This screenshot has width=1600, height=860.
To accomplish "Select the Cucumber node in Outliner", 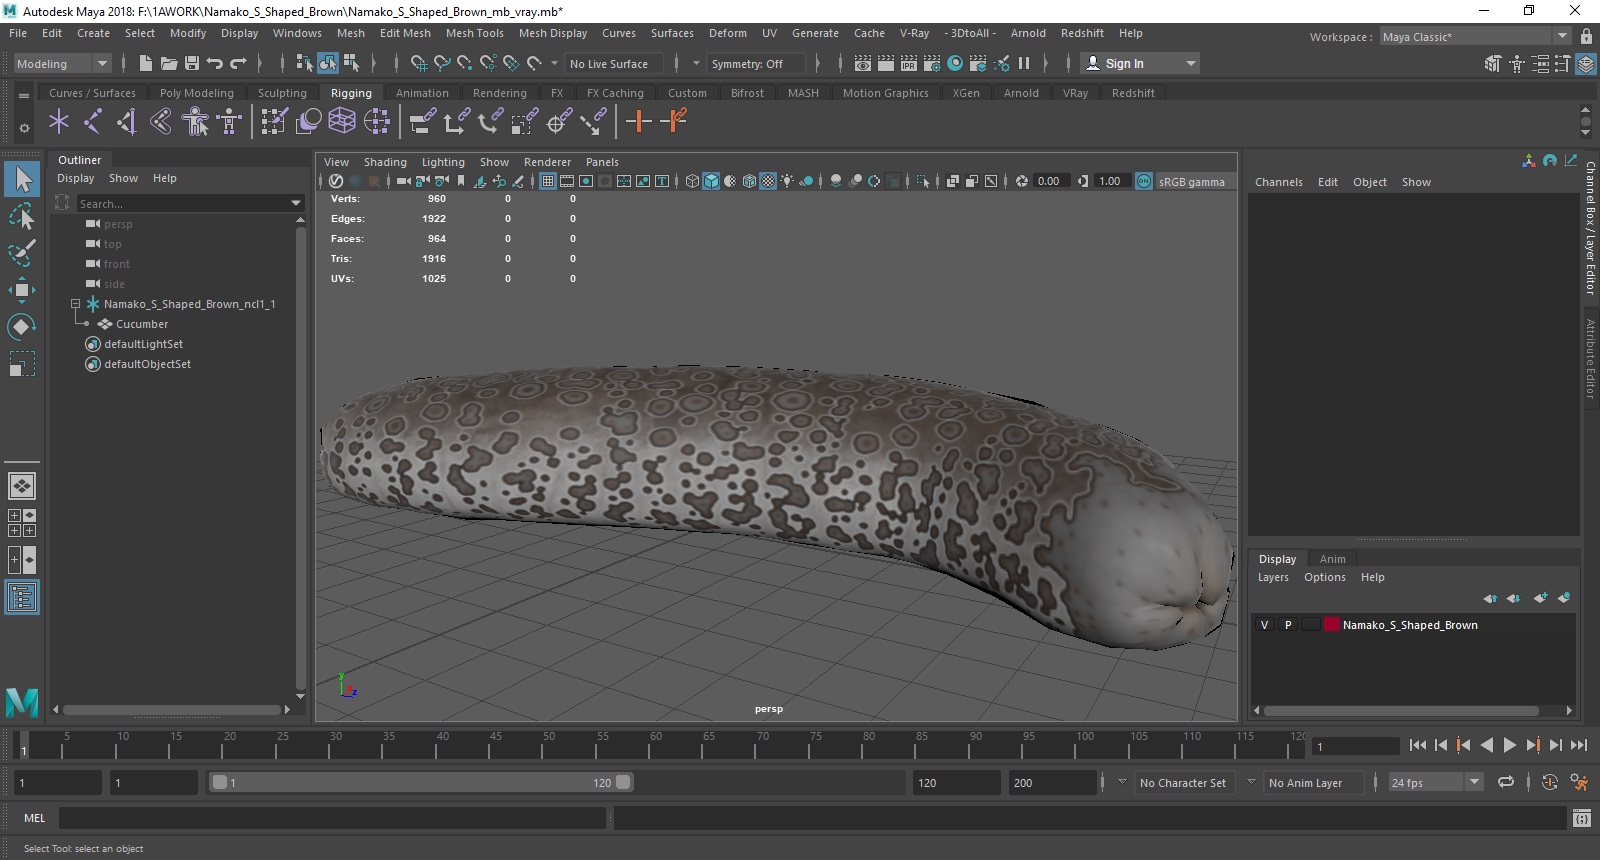I will click(142, 324).
